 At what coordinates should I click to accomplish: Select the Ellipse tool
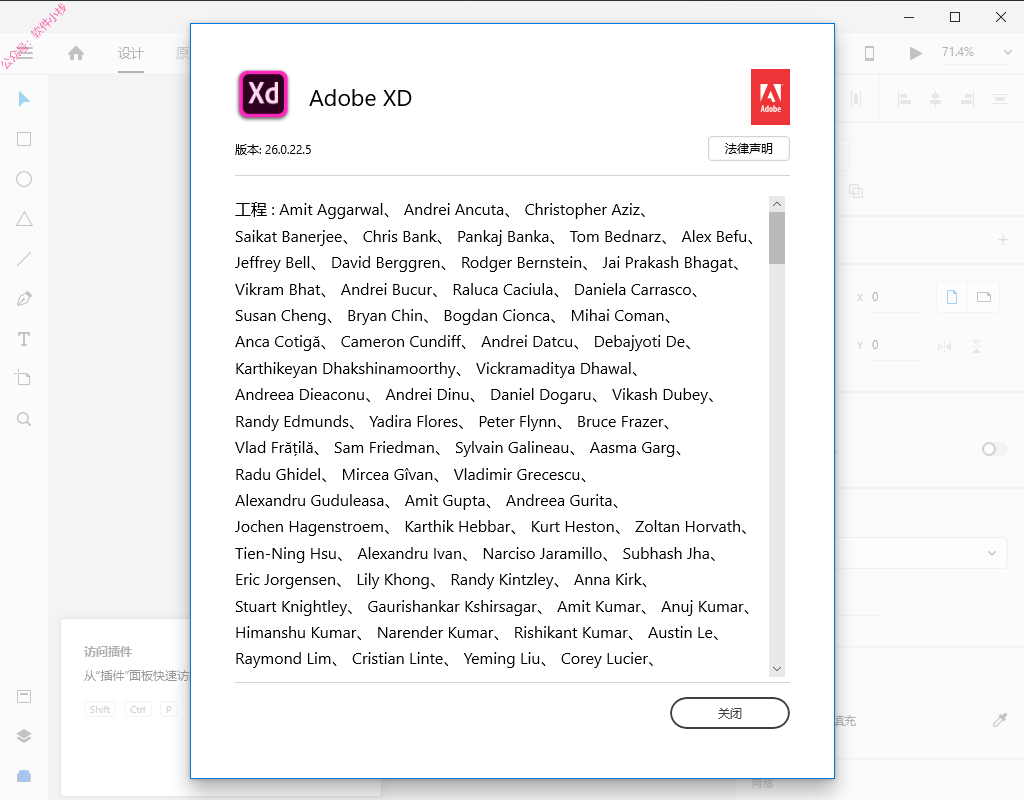point(24,179)
